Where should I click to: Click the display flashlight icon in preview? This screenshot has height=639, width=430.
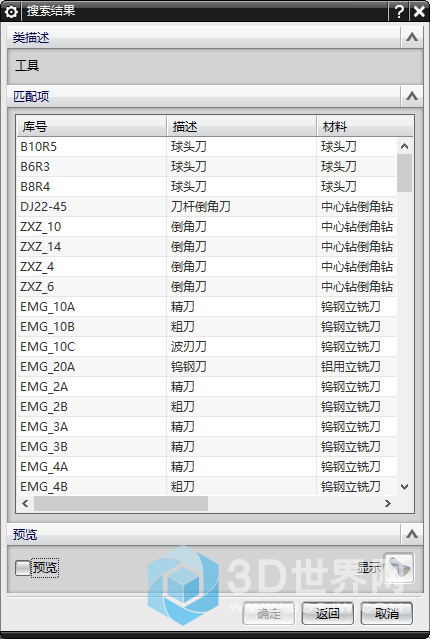point(398,567)
